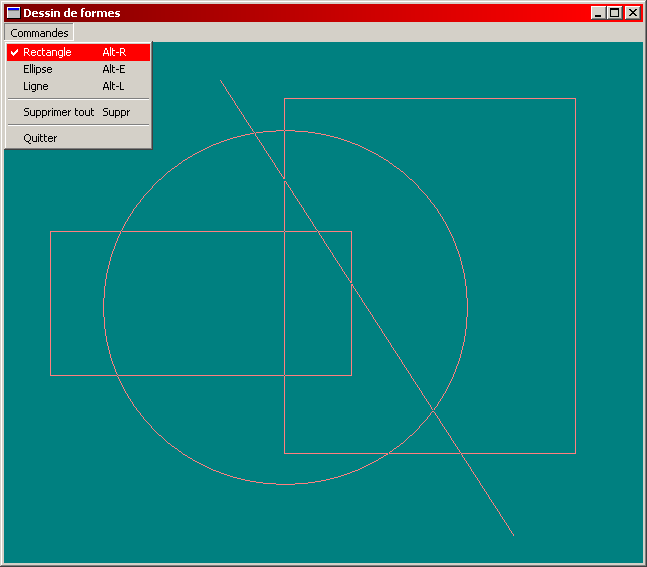Open the application icon in title bar

pyautogui.click(x=13, y=13)
